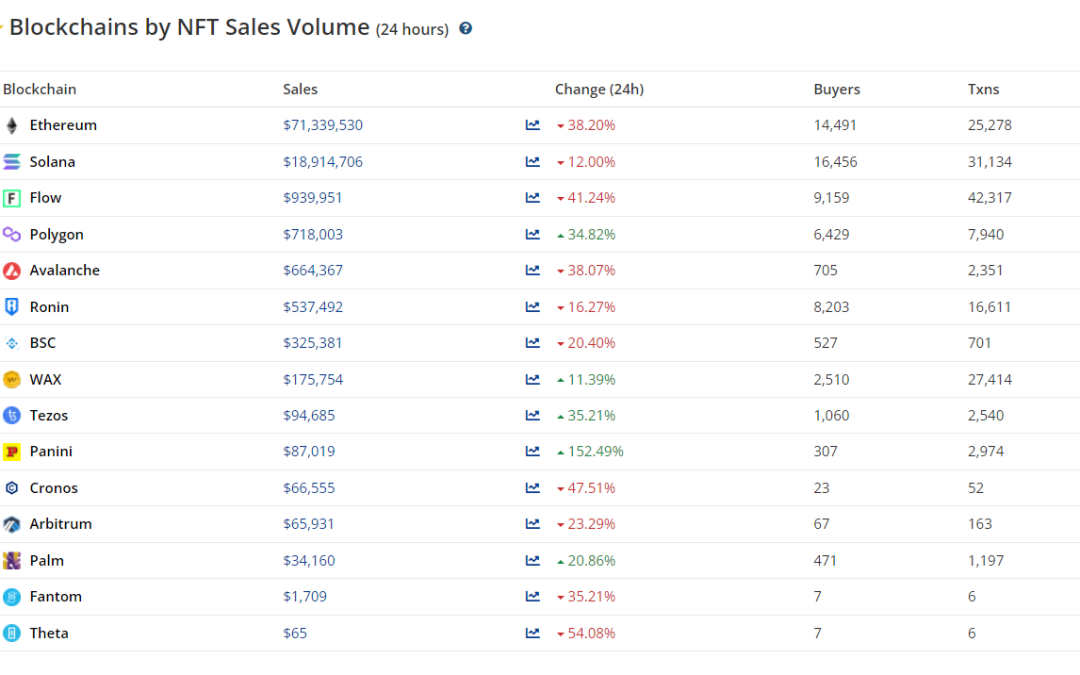Image resolution: width=1080 pixels, height=675 pixels.
Task: Open the chart icon in the Theta row
Action: click(532, 633)
